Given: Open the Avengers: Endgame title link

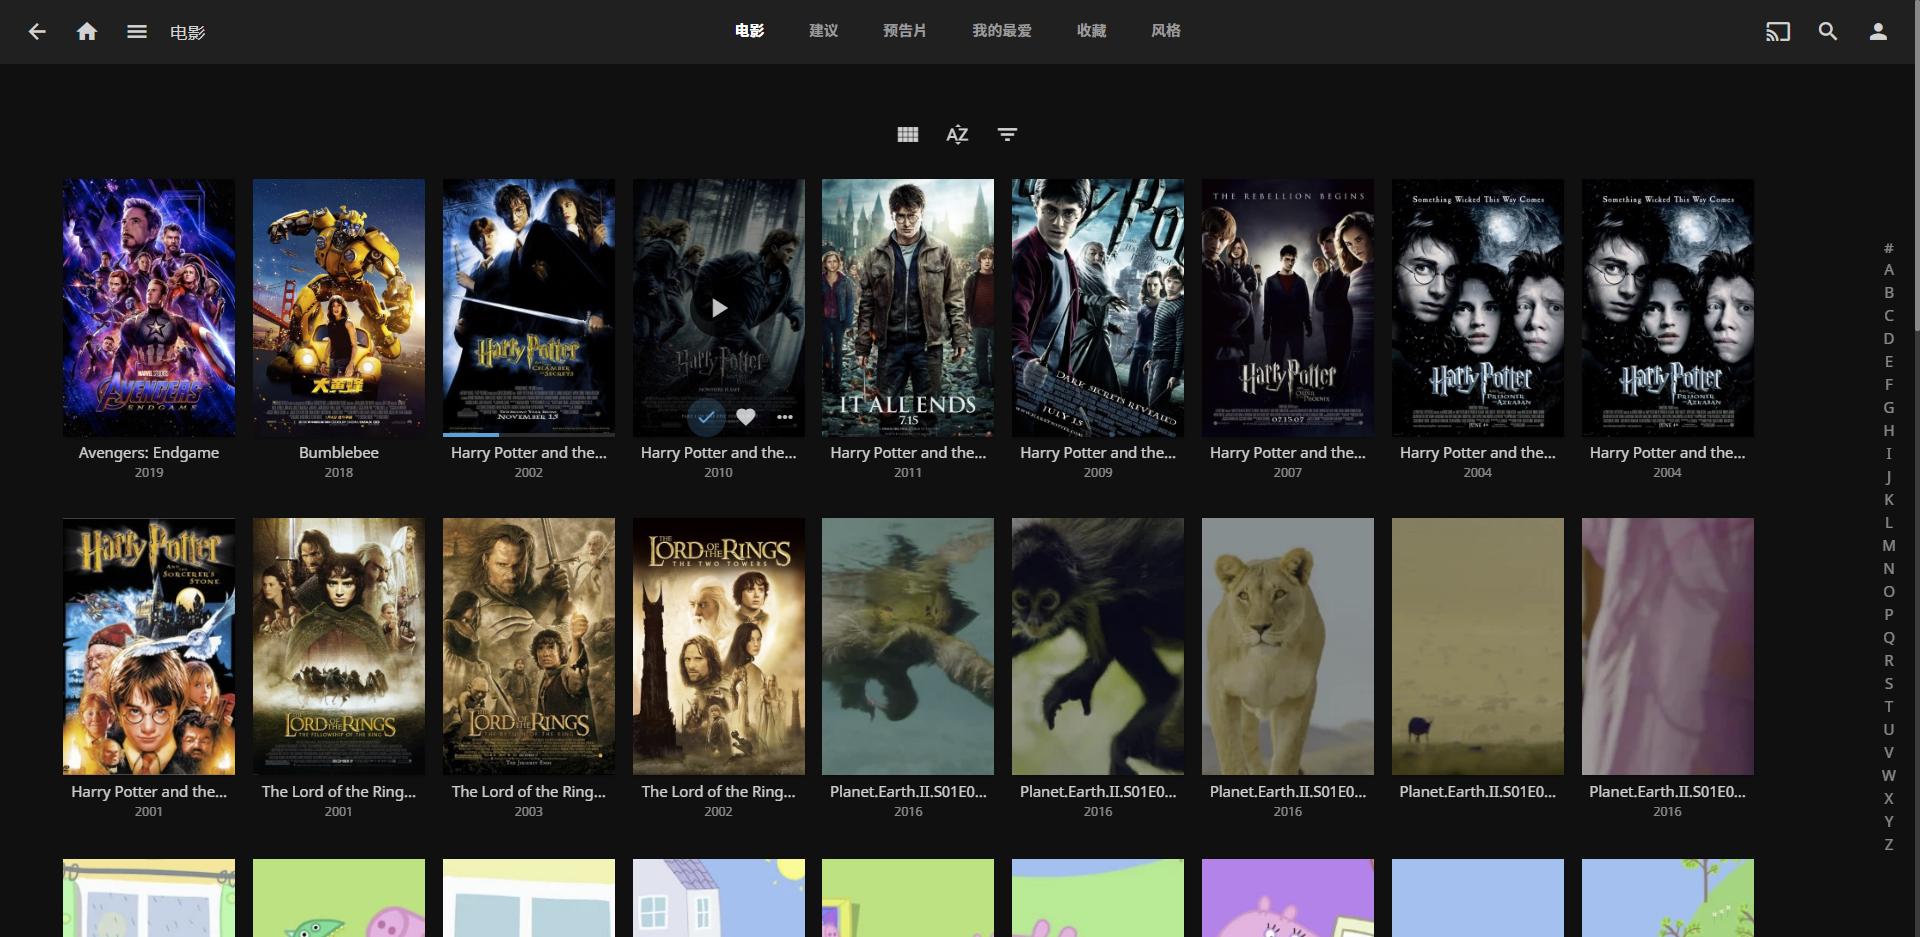Looking at the screenshot, I should click(149, 453).
